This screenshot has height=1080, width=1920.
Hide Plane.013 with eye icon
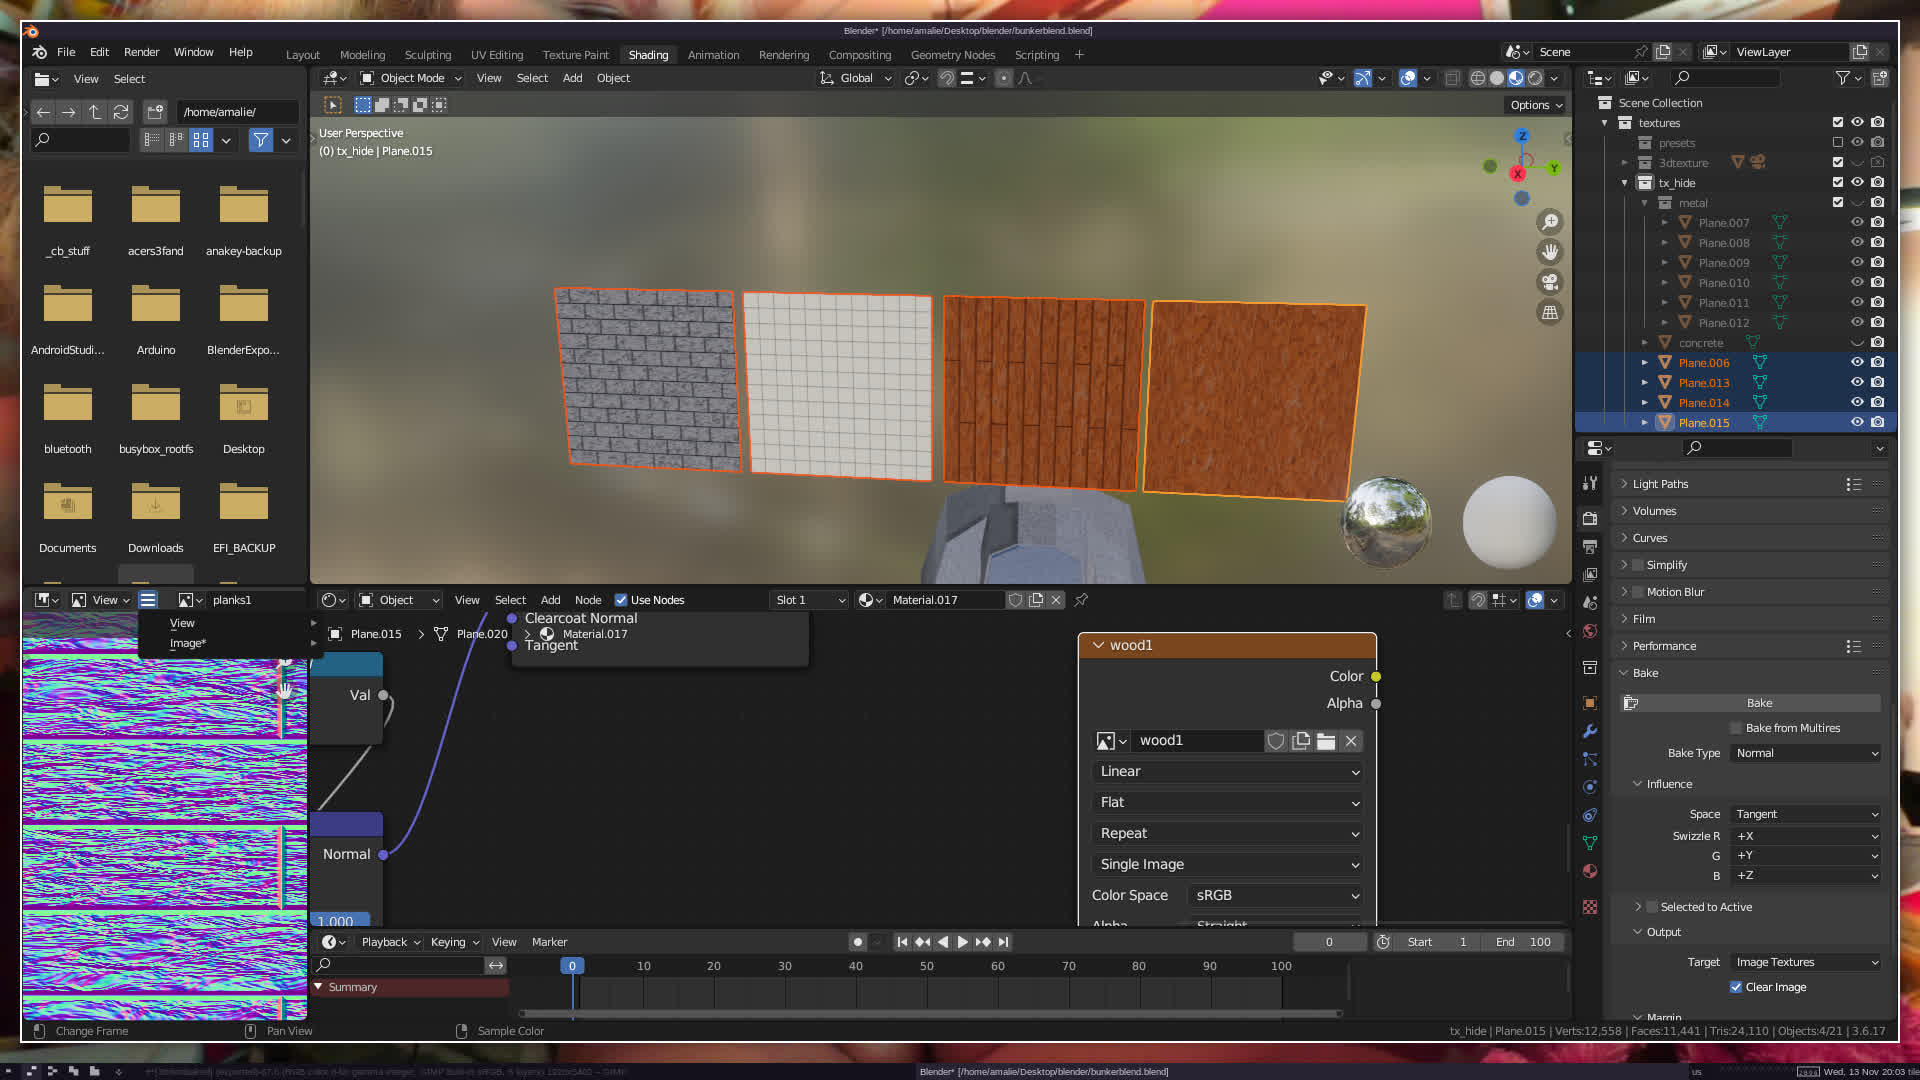tap(1857, 383)
